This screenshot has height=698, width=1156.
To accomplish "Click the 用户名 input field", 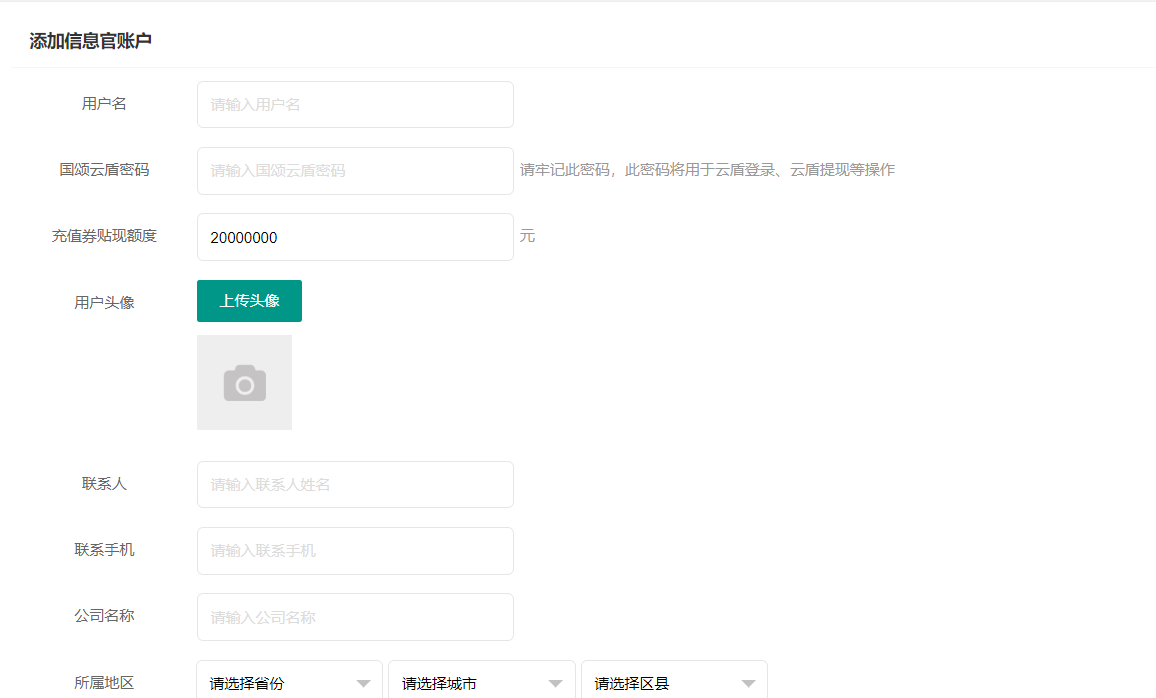I will [355, 105].
